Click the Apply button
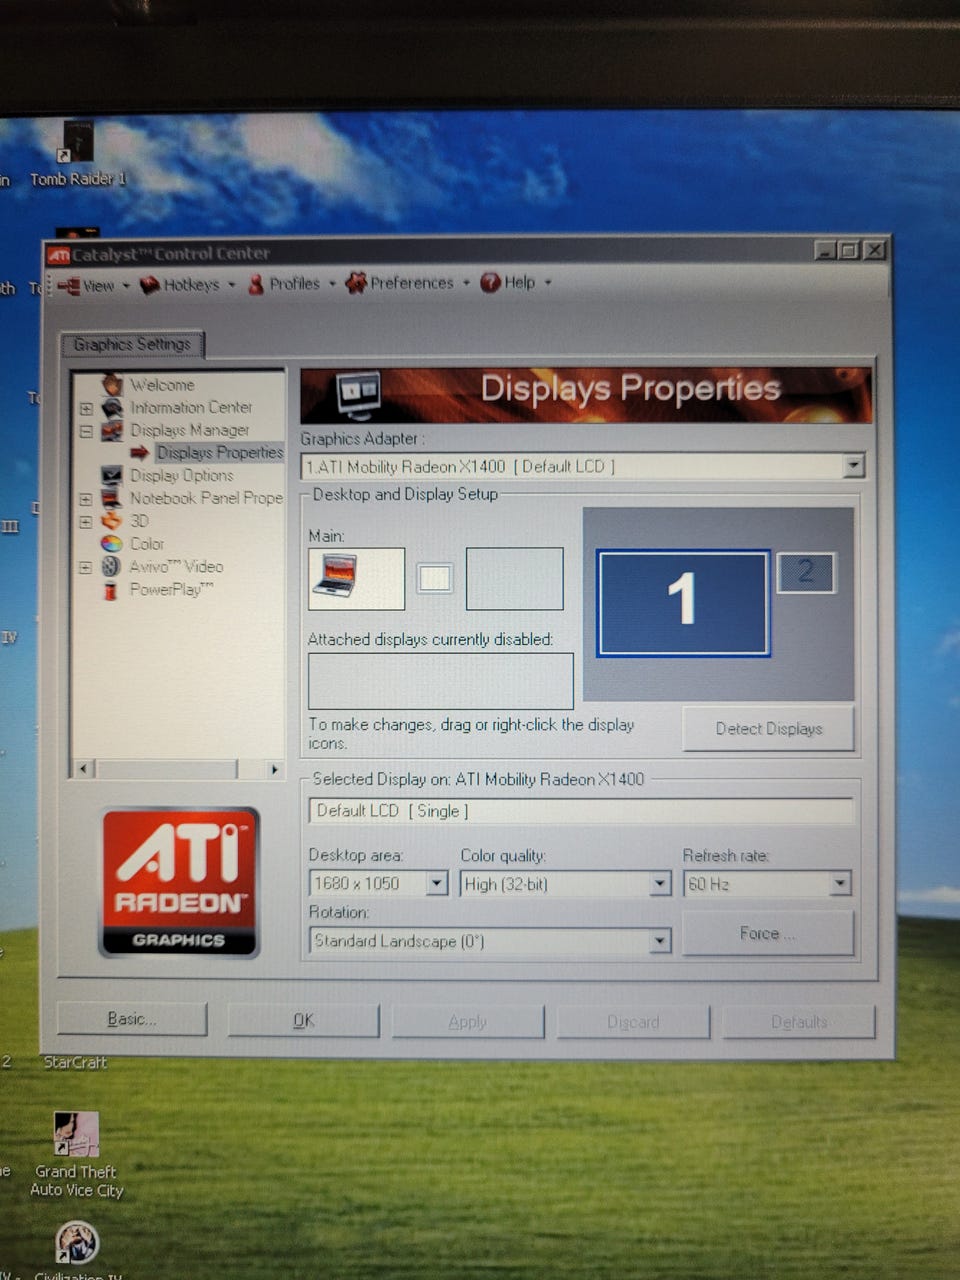This screenshot has height=1280, width=960. coord(468,1021)
